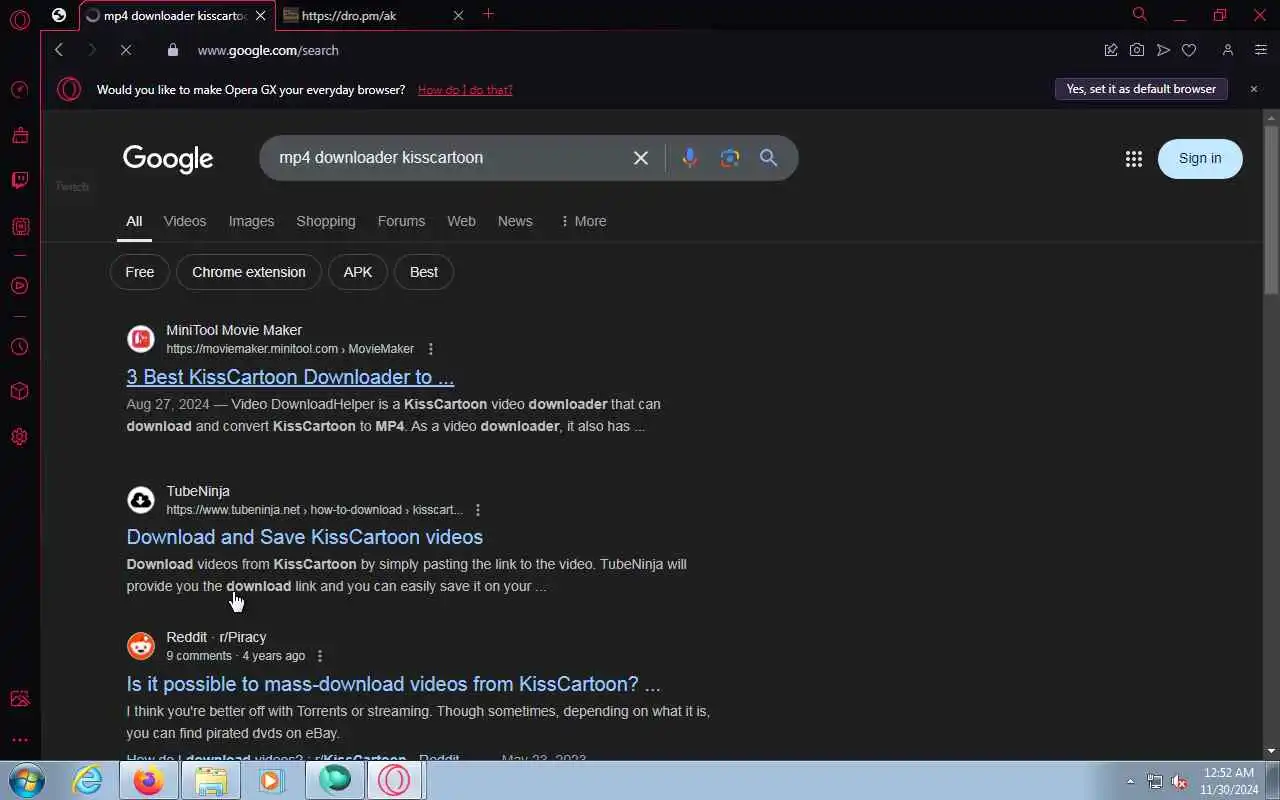This screenshot has width=1280, height=800.
Task: Open the Google apps grid
Action: click(1133, 159)
